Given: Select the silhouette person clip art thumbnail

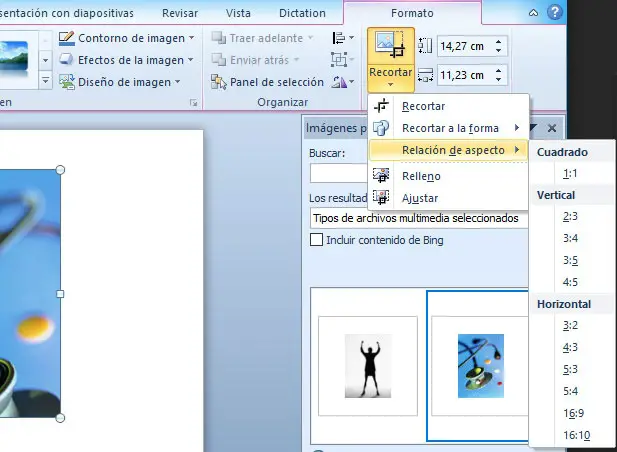Looking at the screenshot, I should click(x=368, y=366).
